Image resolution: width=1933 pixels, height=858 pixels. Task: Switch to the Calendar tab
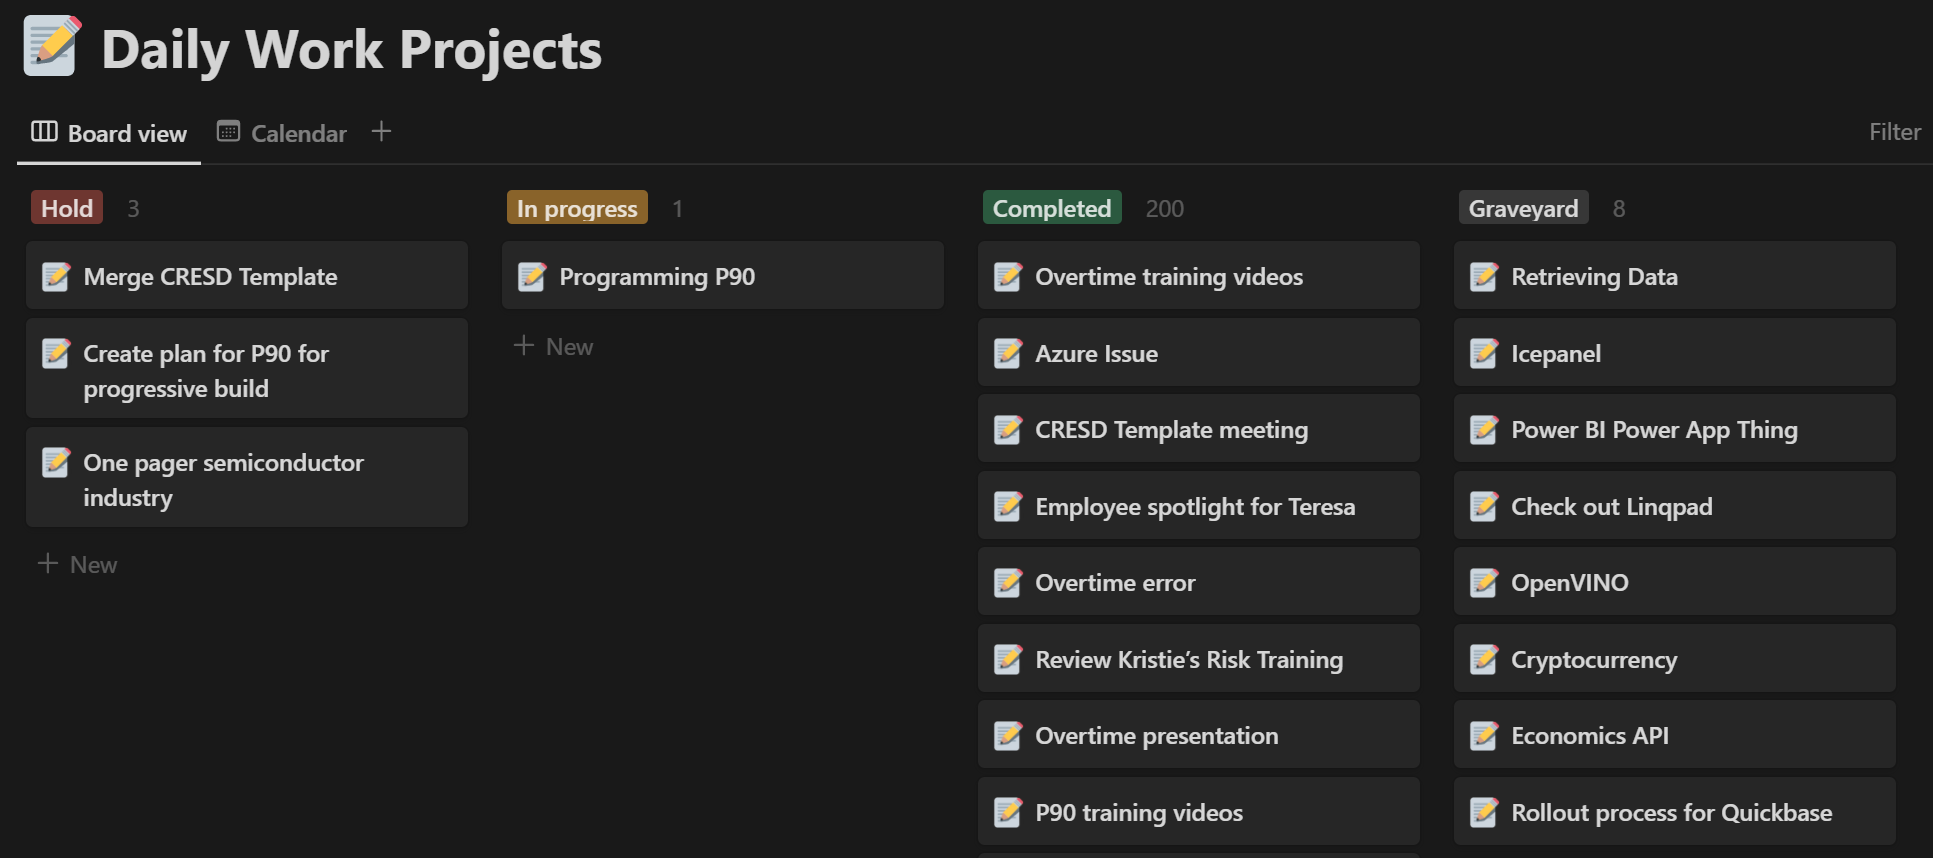tap(282, 133)
